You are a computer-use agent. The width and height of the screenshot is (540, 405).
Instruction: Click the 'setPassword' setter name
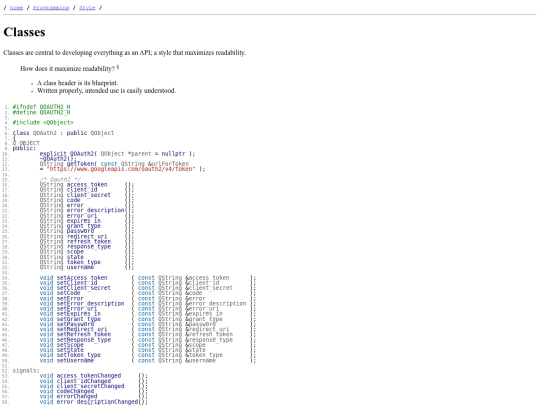point(75,324)
